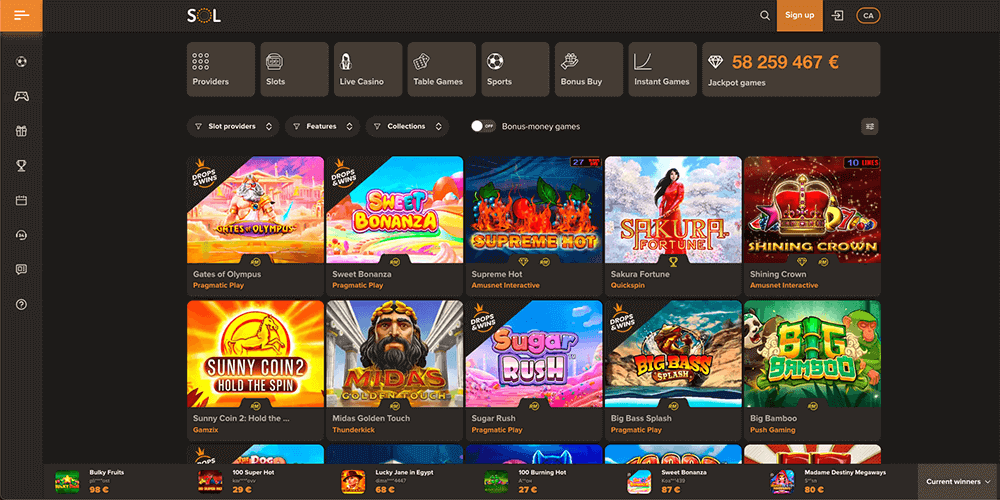
Task: Open the Shining Crown game thumbnail
Action: click(812, 210)
